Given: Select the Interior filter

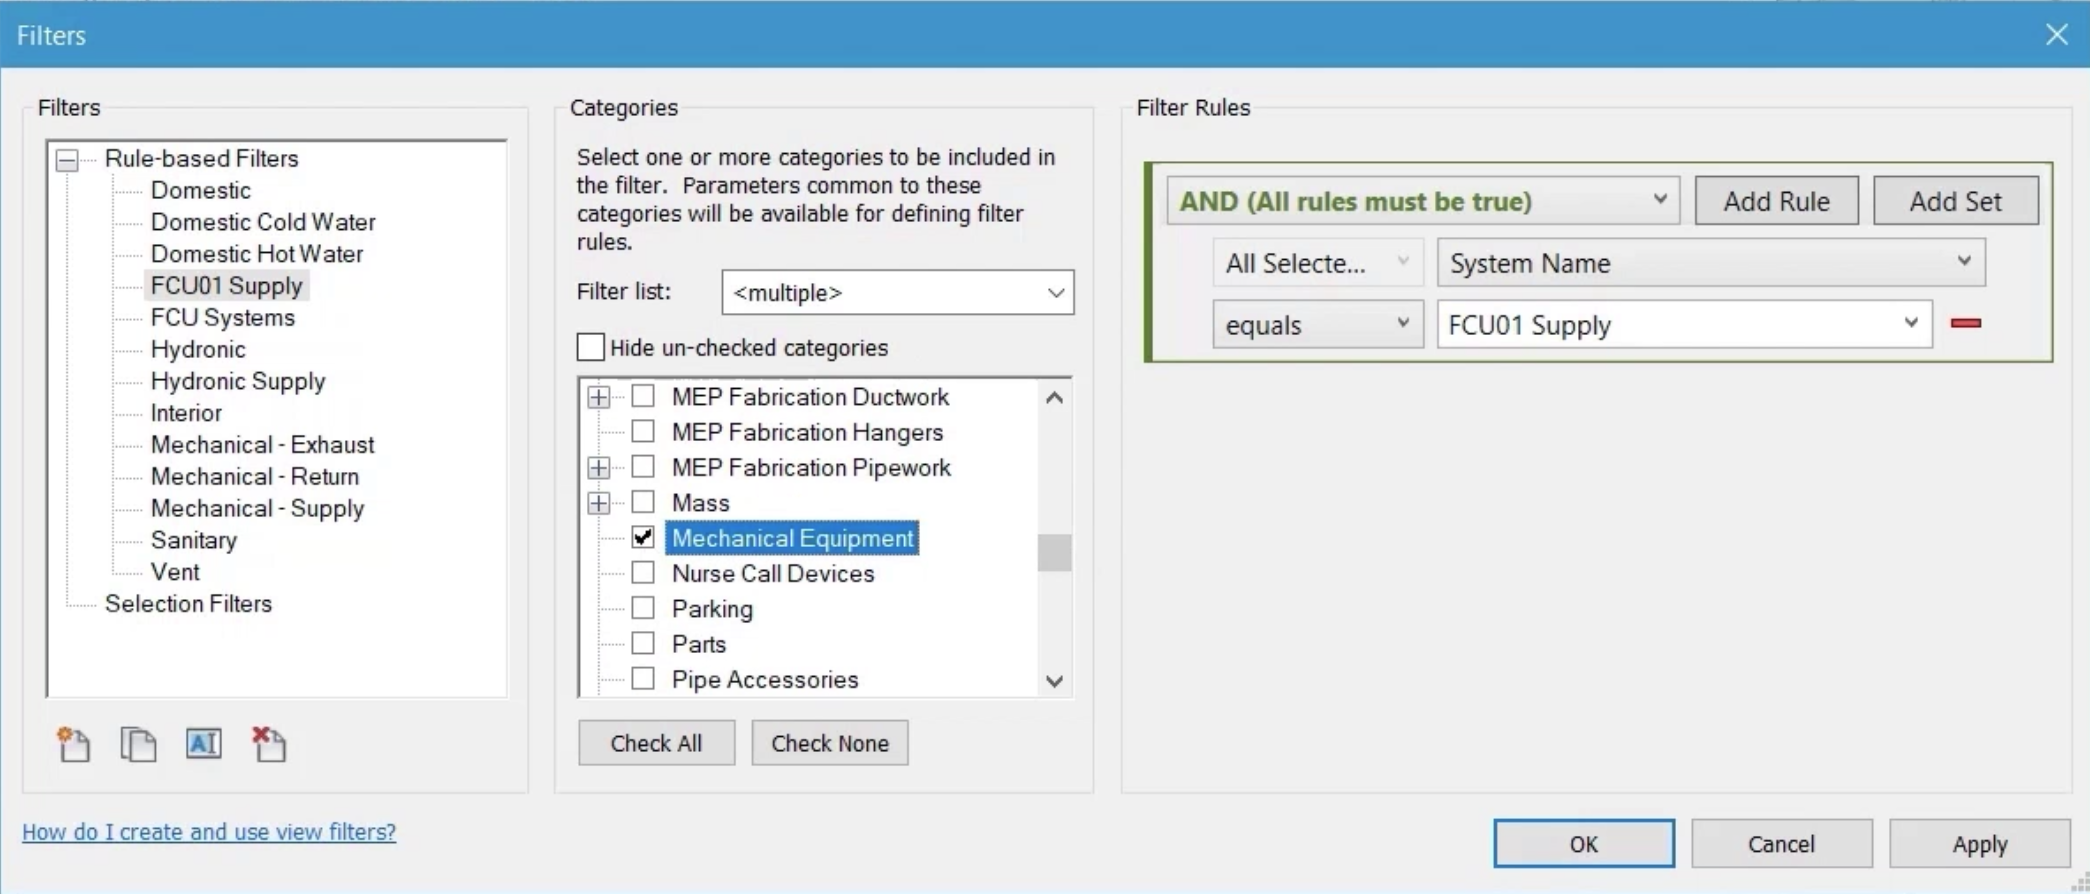Looking at the screenshot, I should click(186, 413).
